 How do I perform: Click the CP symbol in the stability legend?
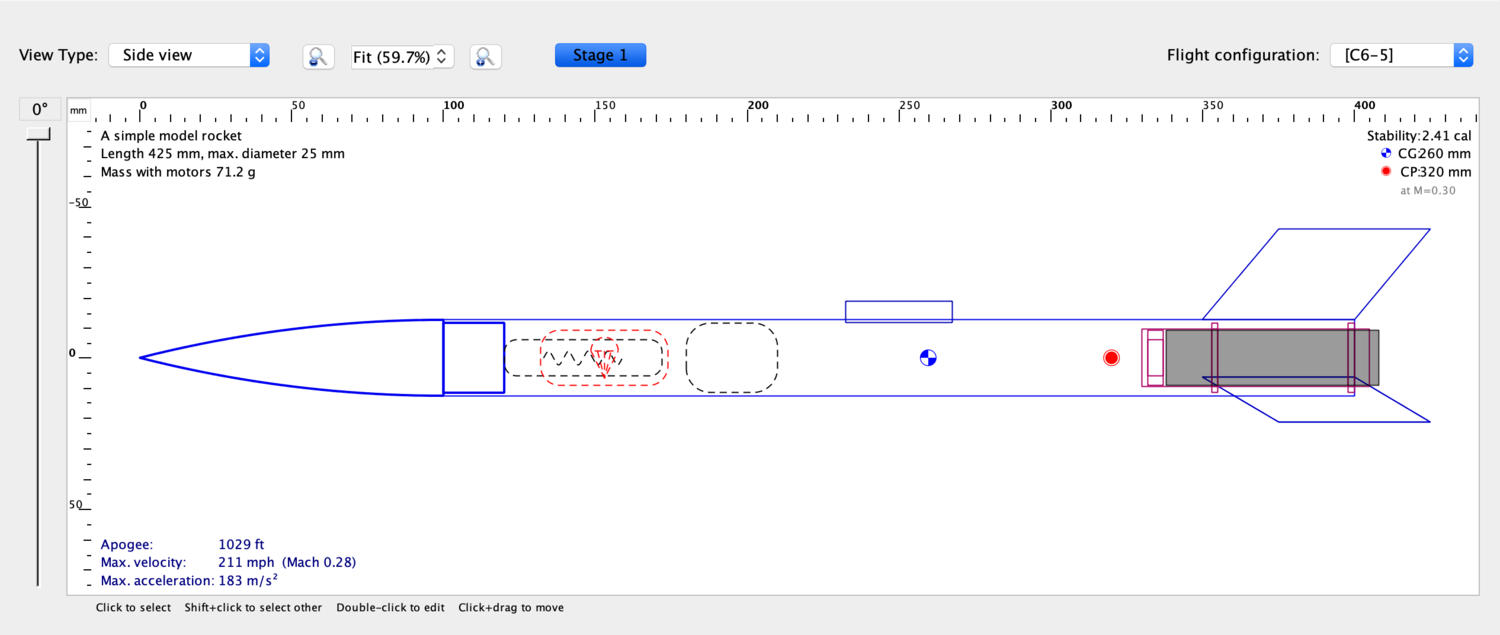pos(1385,170)
